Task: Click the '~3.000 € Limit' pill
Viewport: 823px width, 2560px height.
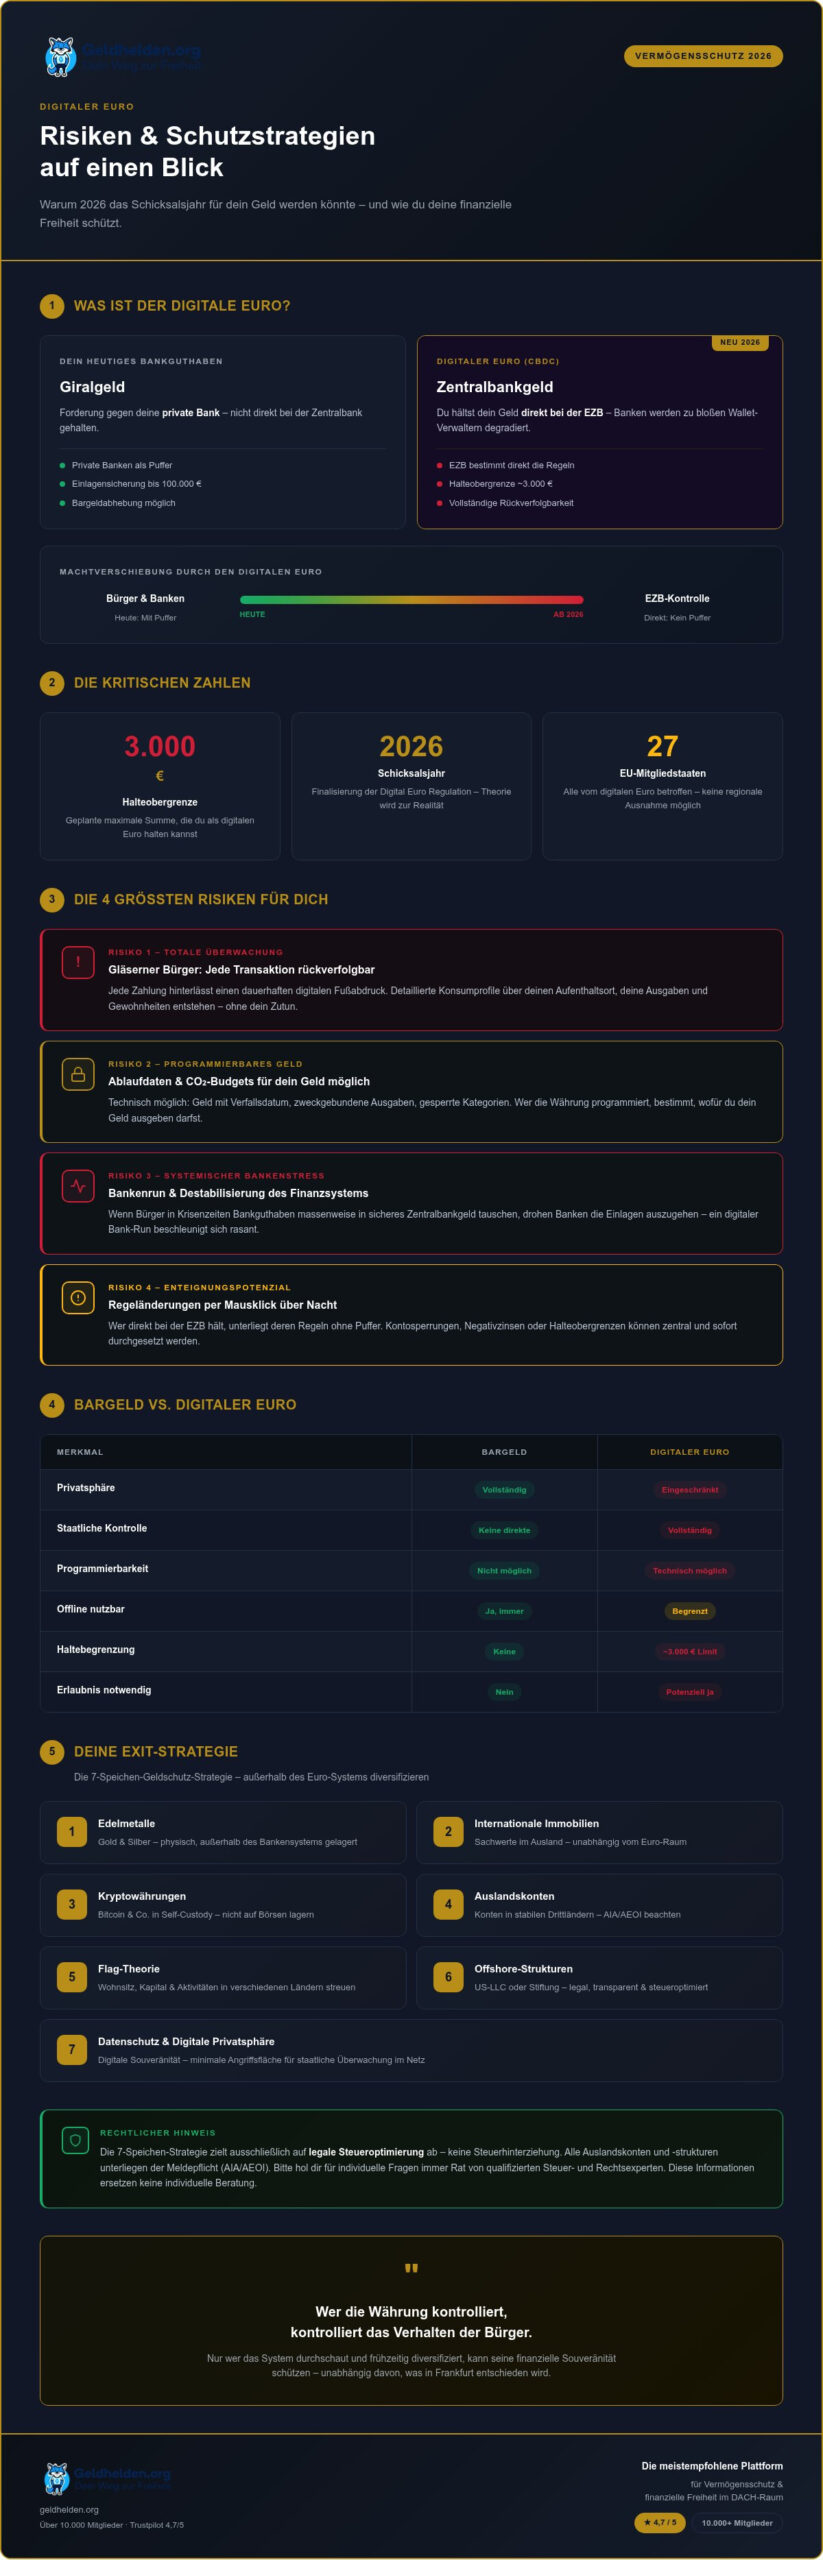Action: tap(690, 1652)
